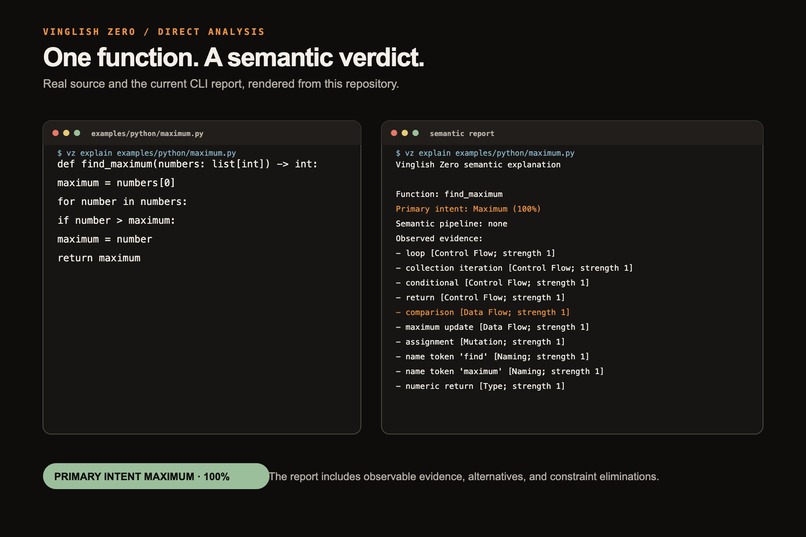Click the 'def find_maximum' code line
Image resolution: width=806 pixels, height=537 pixels.
click(187, 164)
